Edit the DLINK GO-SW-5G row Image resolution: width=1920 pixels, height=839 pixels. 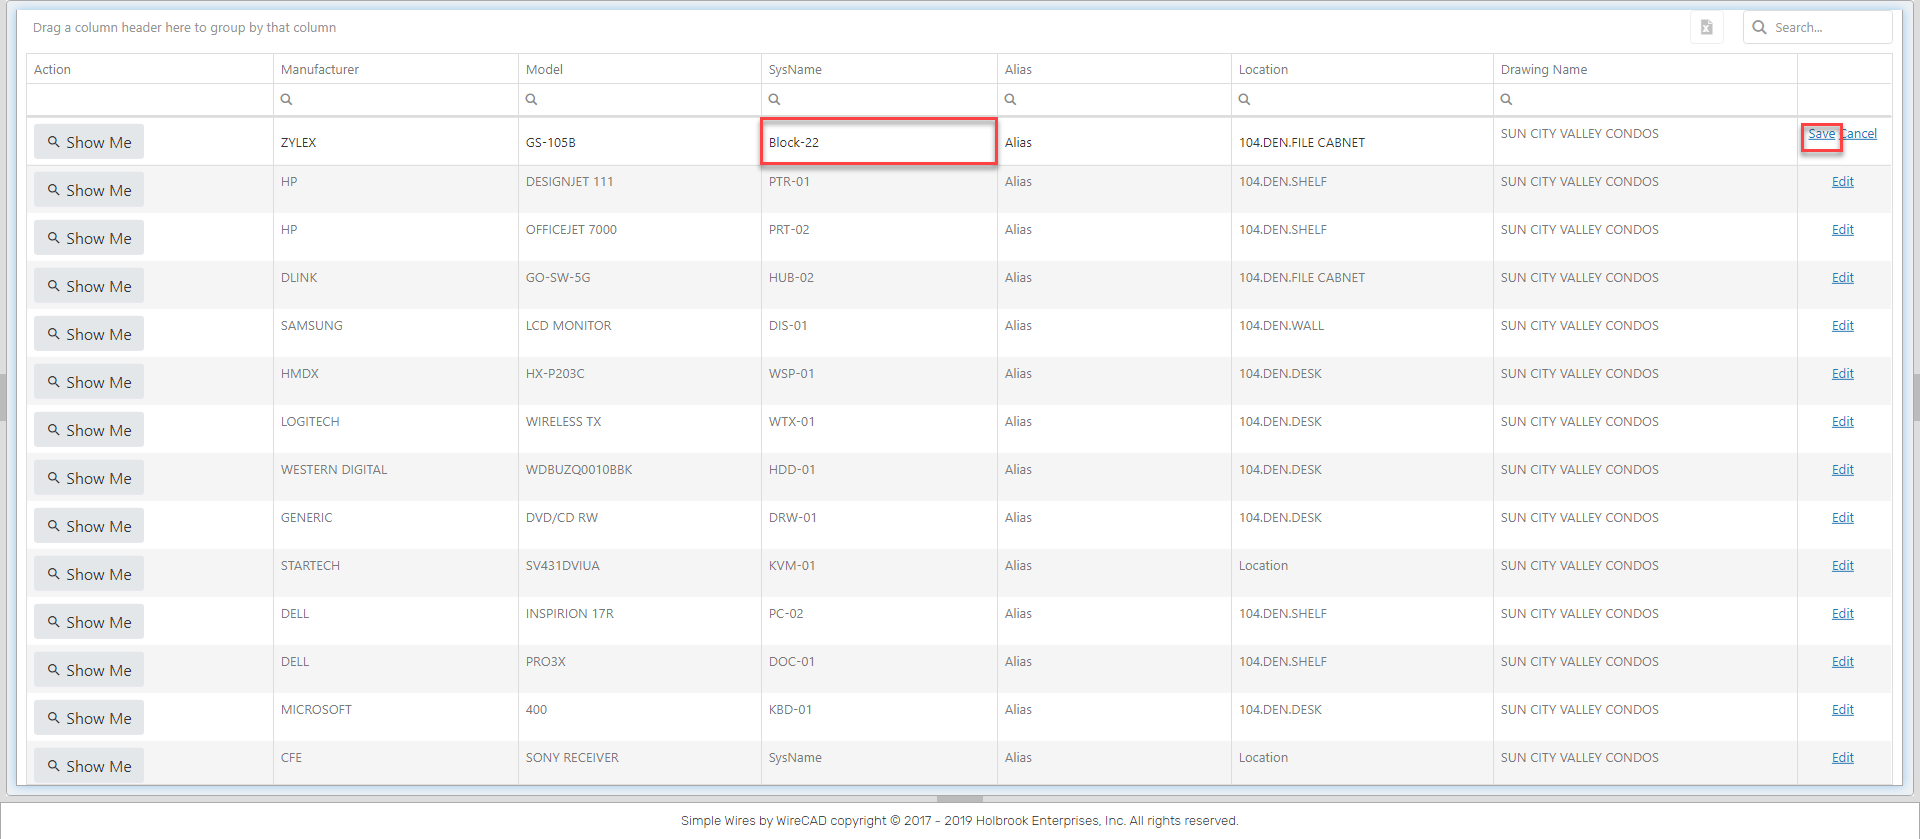(x=1842, y=278)
